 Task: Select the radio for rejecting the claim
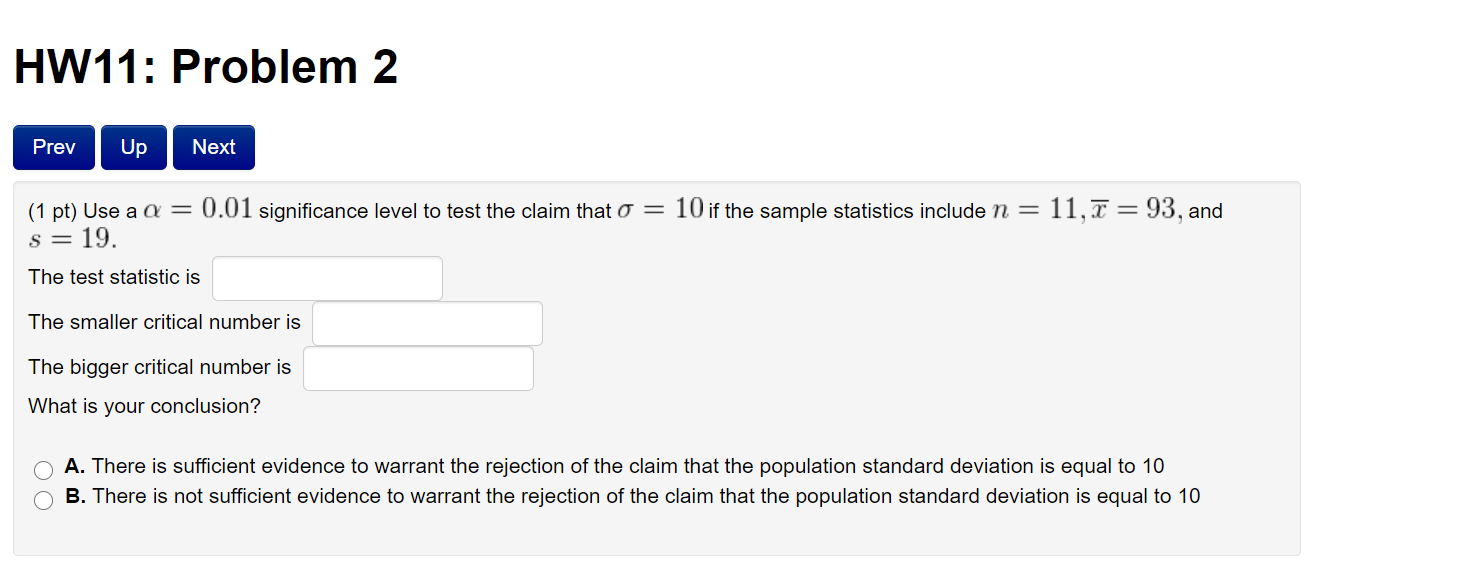(43, 469)
